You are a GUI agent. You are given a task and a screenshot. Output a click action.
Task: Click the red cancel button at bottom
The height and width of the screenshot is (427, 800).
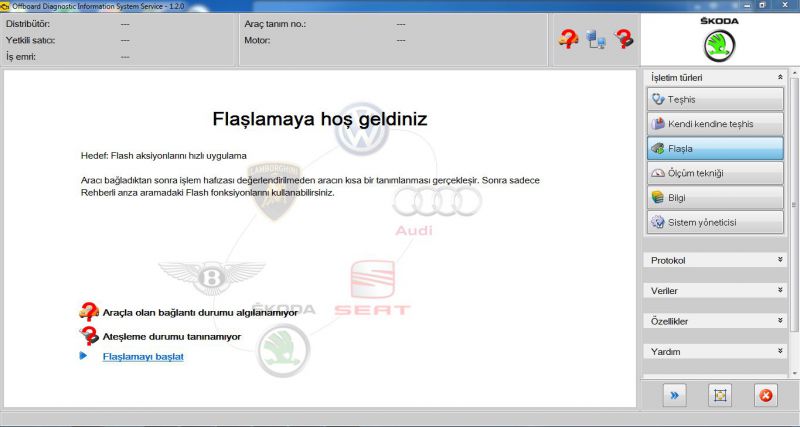pos(766,395)
